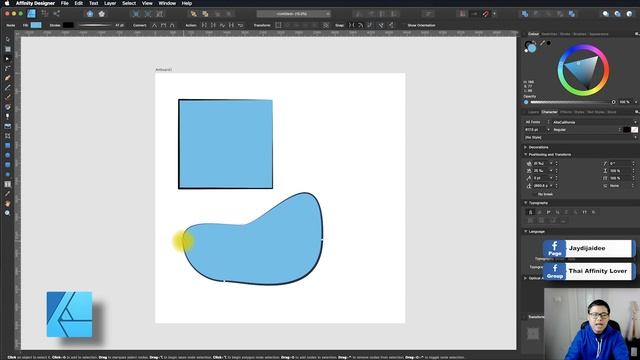Switch to the Text Styles tab
The width and height of the screenshot is (640, 360).
pyautogui.click(x=596, y=112)
